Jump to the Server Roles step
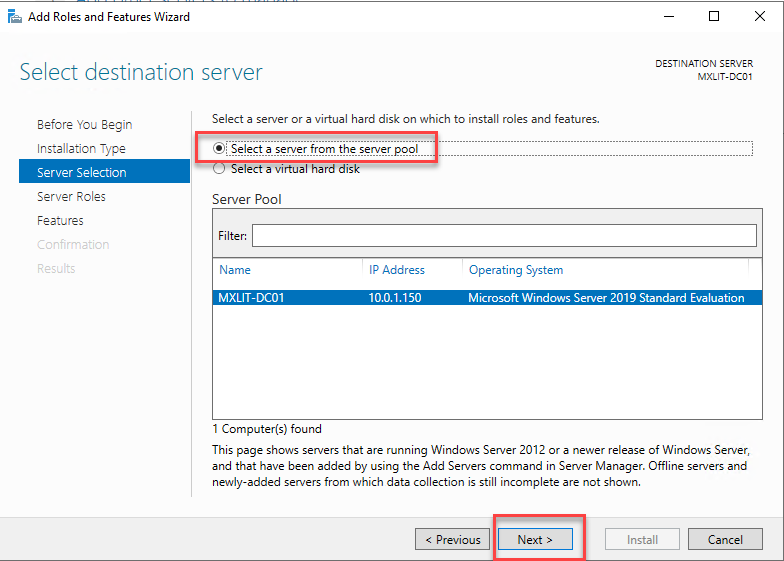The width and height of the screenshot is (784, 561). pos(71,197)
